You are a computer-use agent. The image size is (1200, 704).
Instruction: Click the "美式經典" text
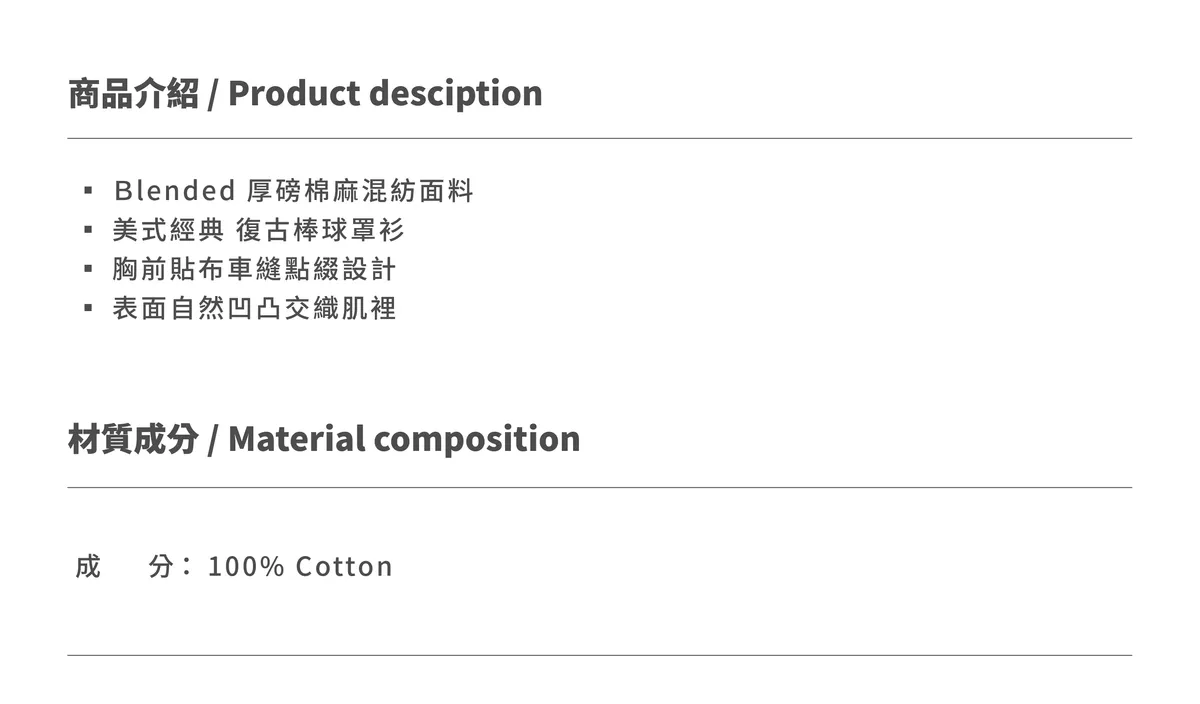pyautogui.click(x=168, y=230)
